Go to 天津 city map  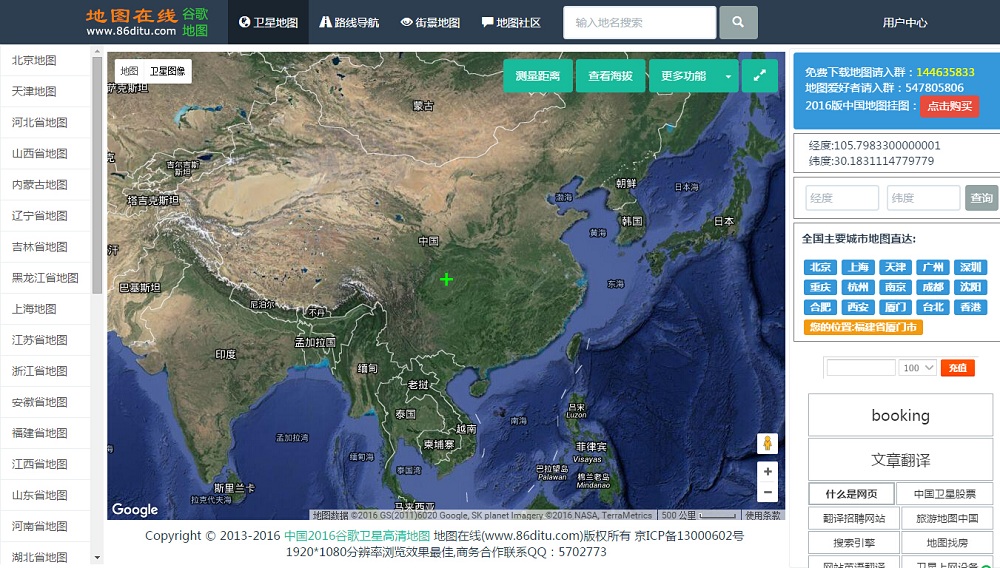[x=895, y=267]
